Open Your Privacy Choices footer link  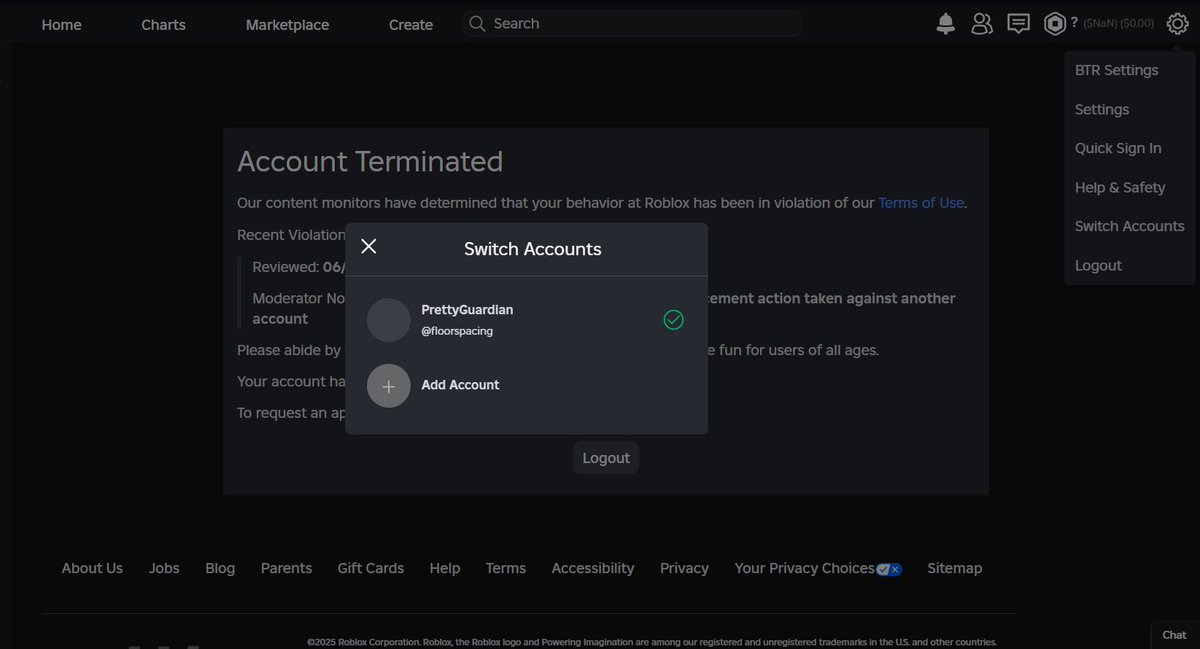[x=805, y=568]
